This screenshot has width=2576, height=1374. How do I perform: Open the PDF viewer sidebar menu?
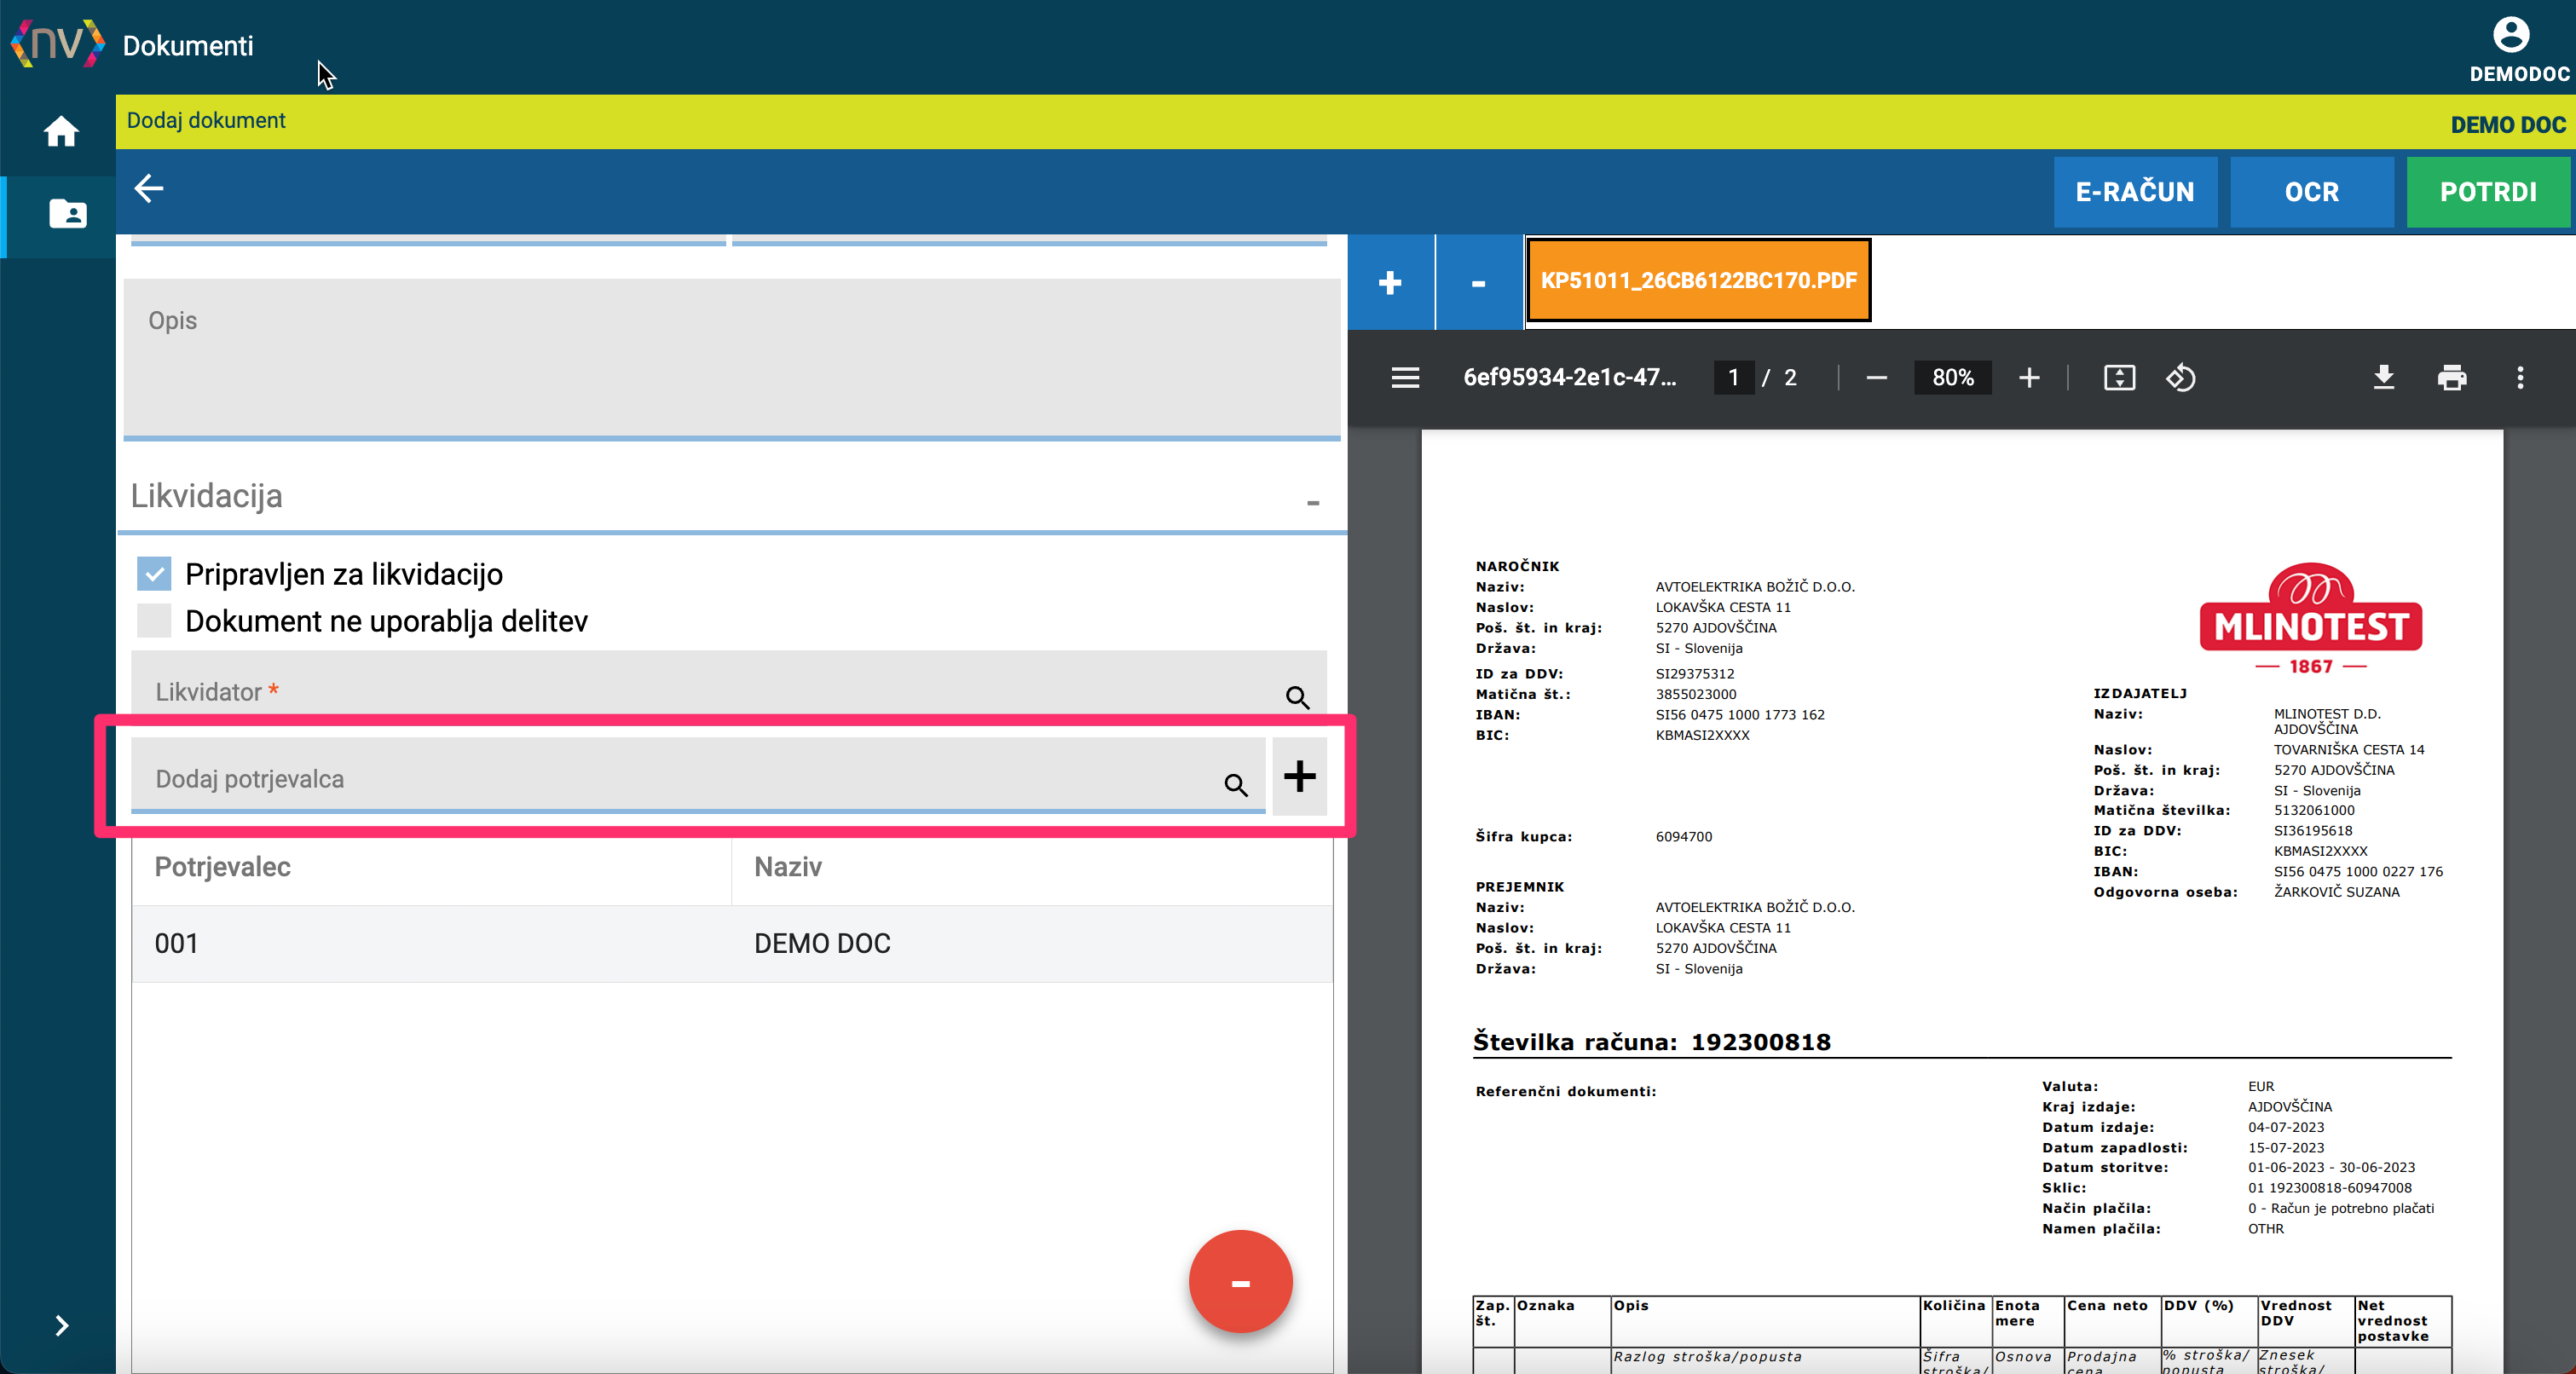tap(1405, 378)
